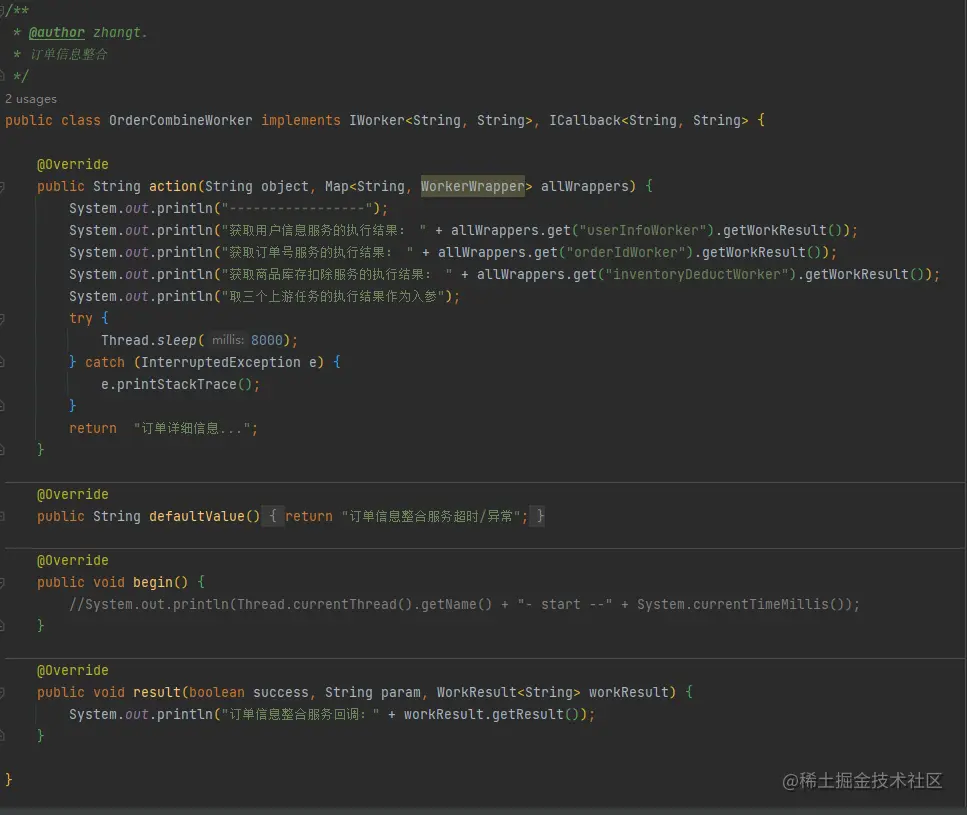The height and width of the screenshot is (815, 967).
Task: Click the "获取商品库存扣除服务的执行结果:" string
Action: pyautogui.click(x=337, y=274)
